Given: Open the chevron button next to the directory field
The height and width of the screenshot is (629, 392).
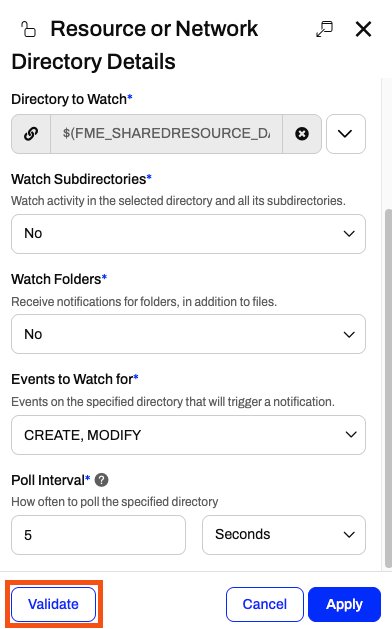Looking at the screenshot, I should click(x=345, y=134).
